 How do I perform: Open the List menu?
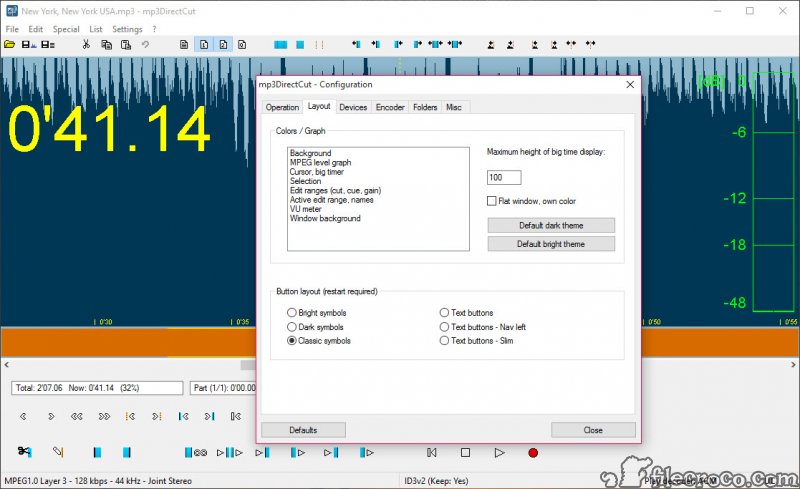pos(96,29)
